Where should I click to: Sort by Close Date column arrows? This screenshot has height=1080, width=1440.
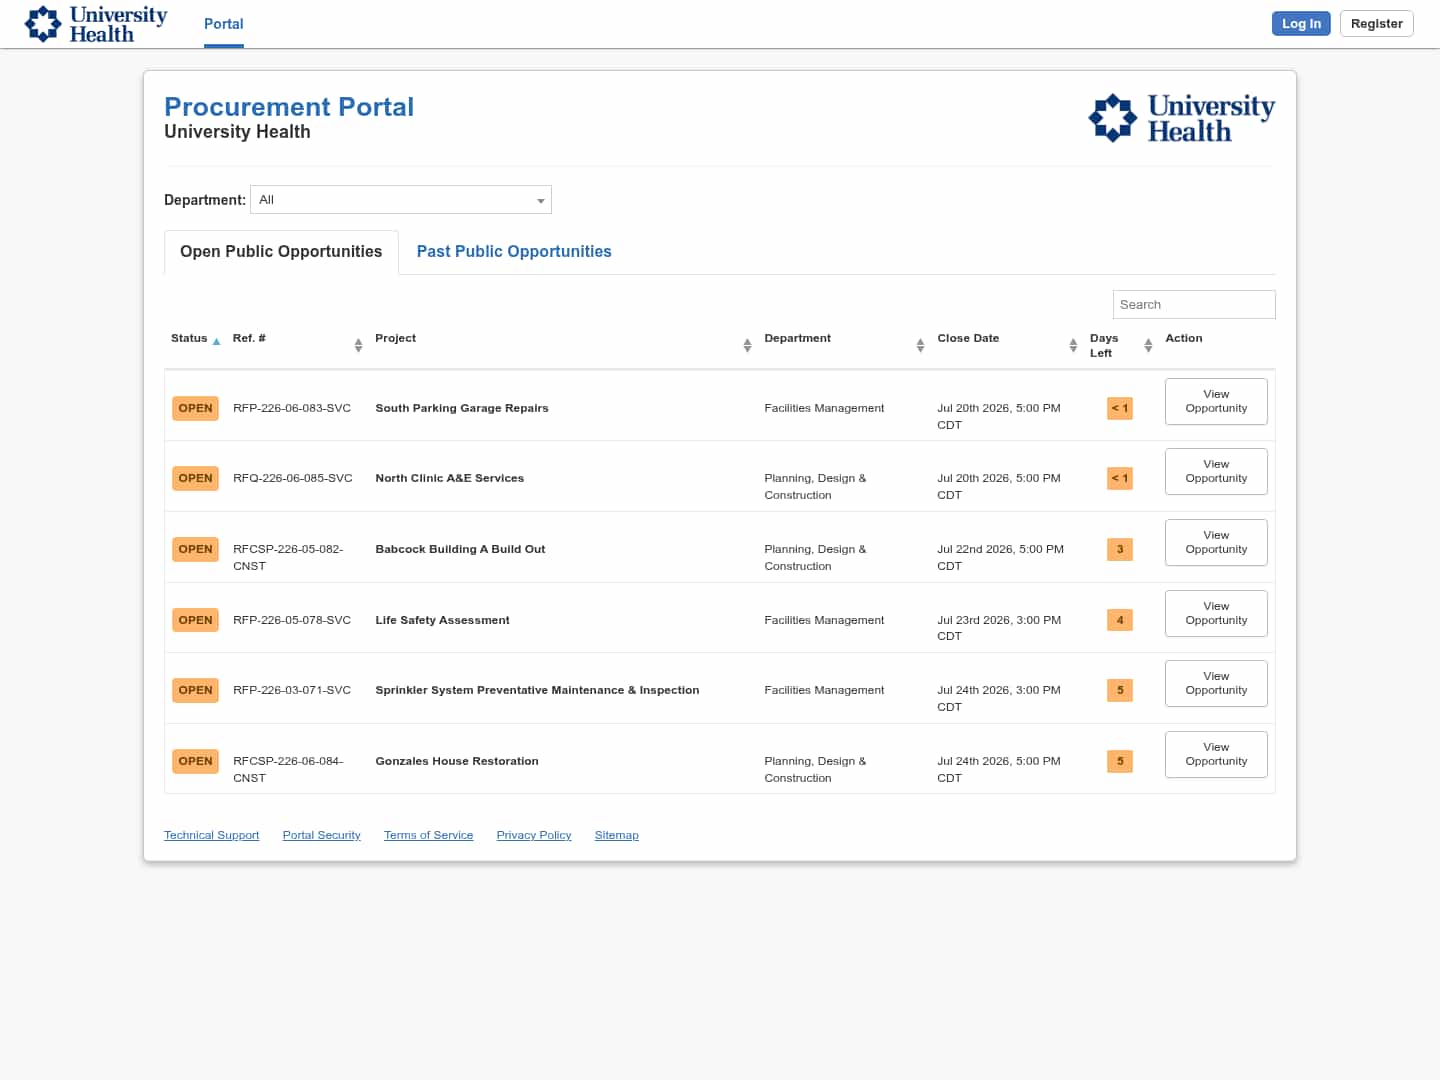(1073, 345)
